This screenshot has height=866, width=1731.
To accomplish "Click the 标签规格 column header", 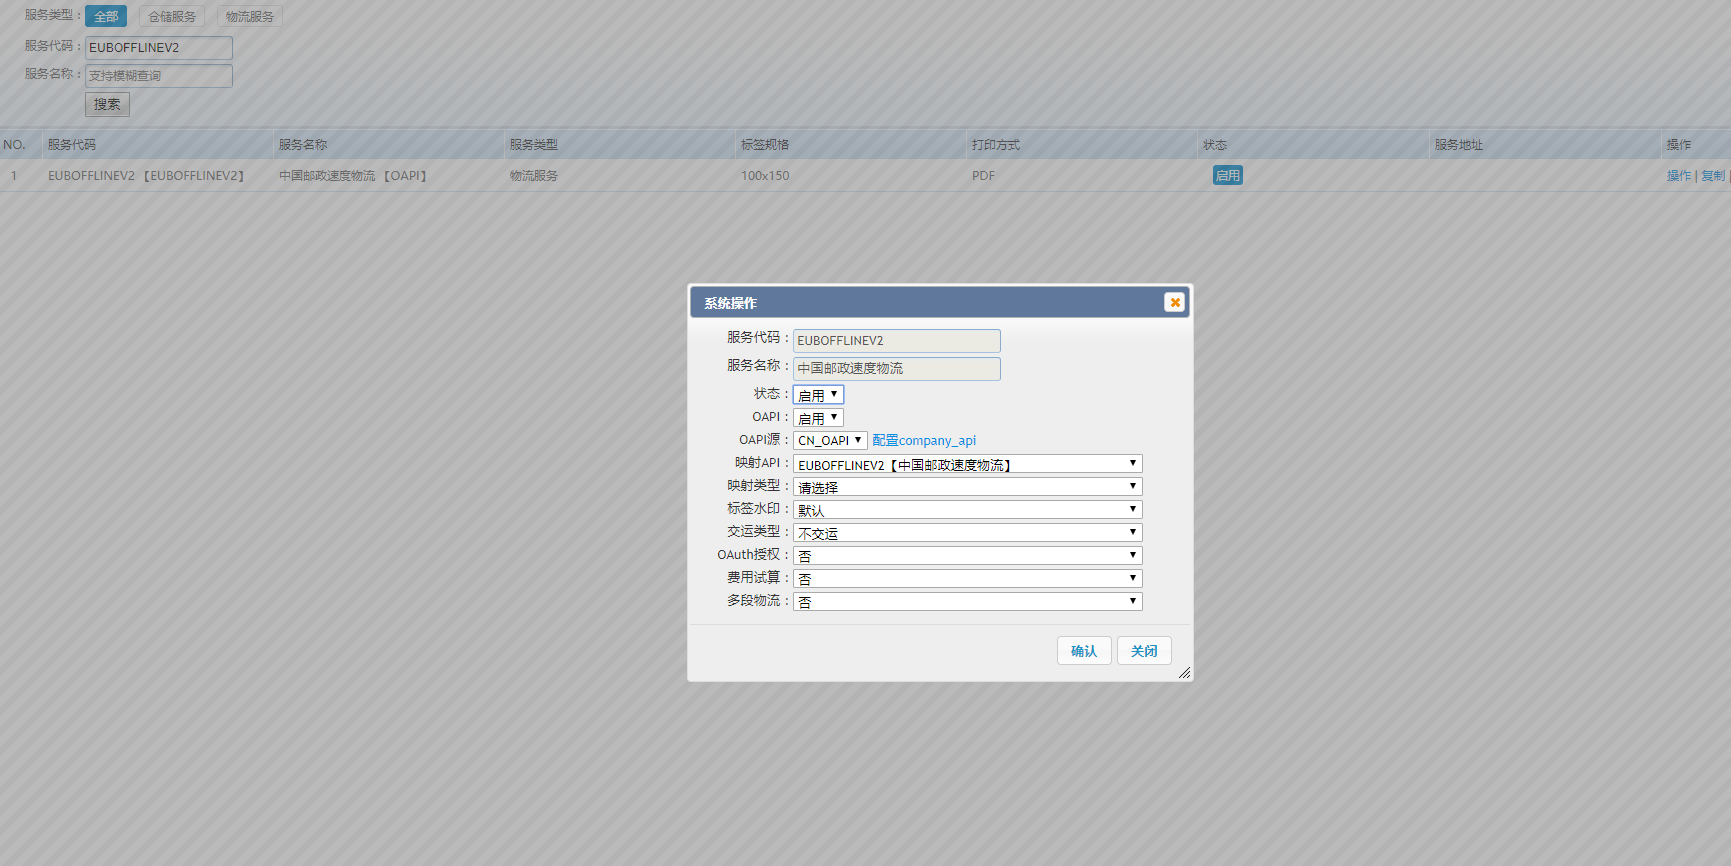I will click(x=765, y=145).
